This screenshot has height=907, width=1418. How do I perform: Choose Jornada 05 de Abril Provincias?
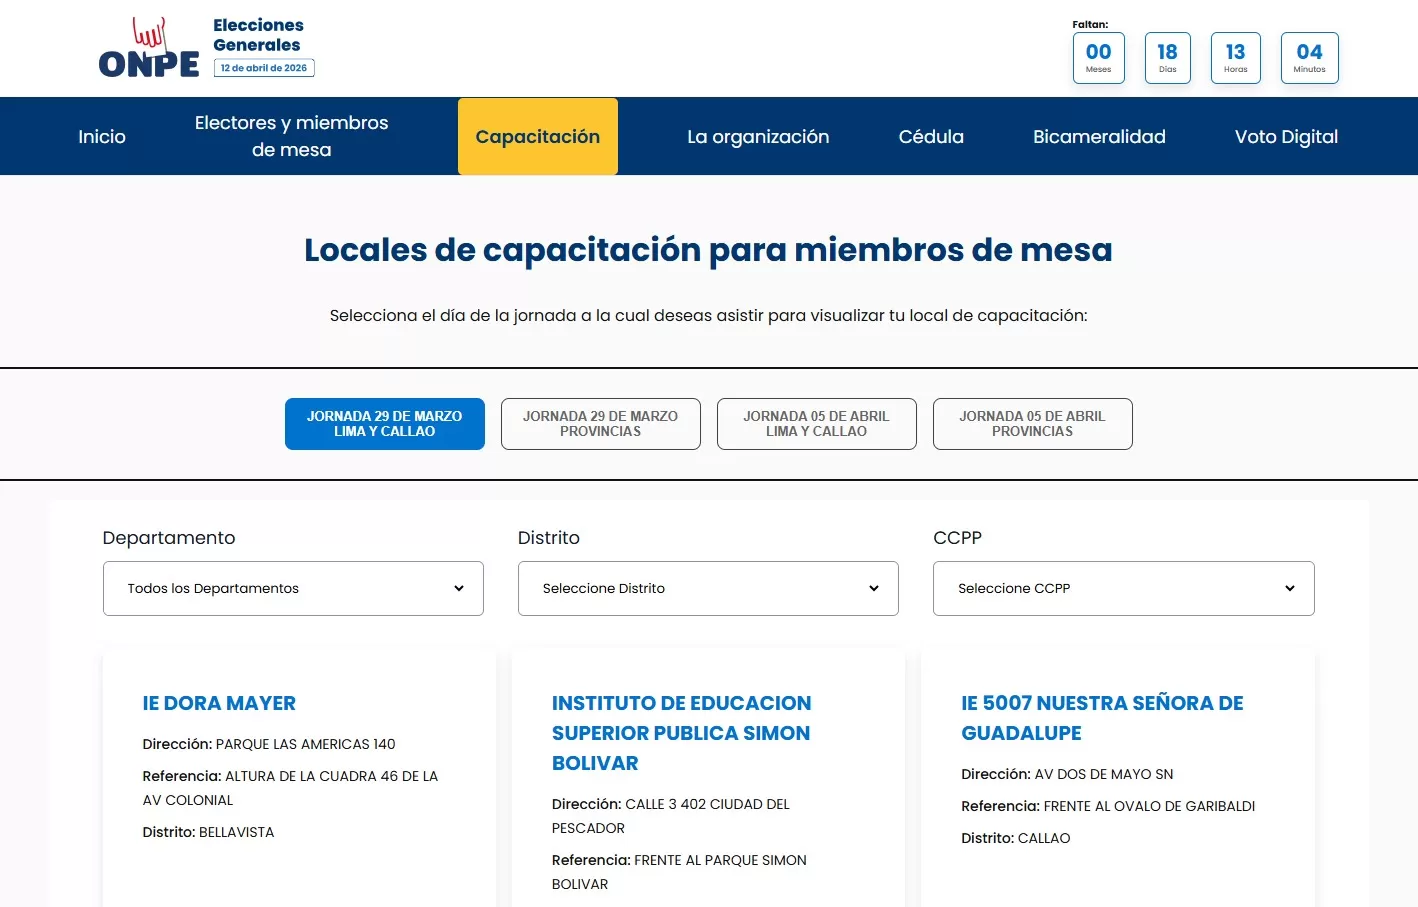click(1032, 424)
